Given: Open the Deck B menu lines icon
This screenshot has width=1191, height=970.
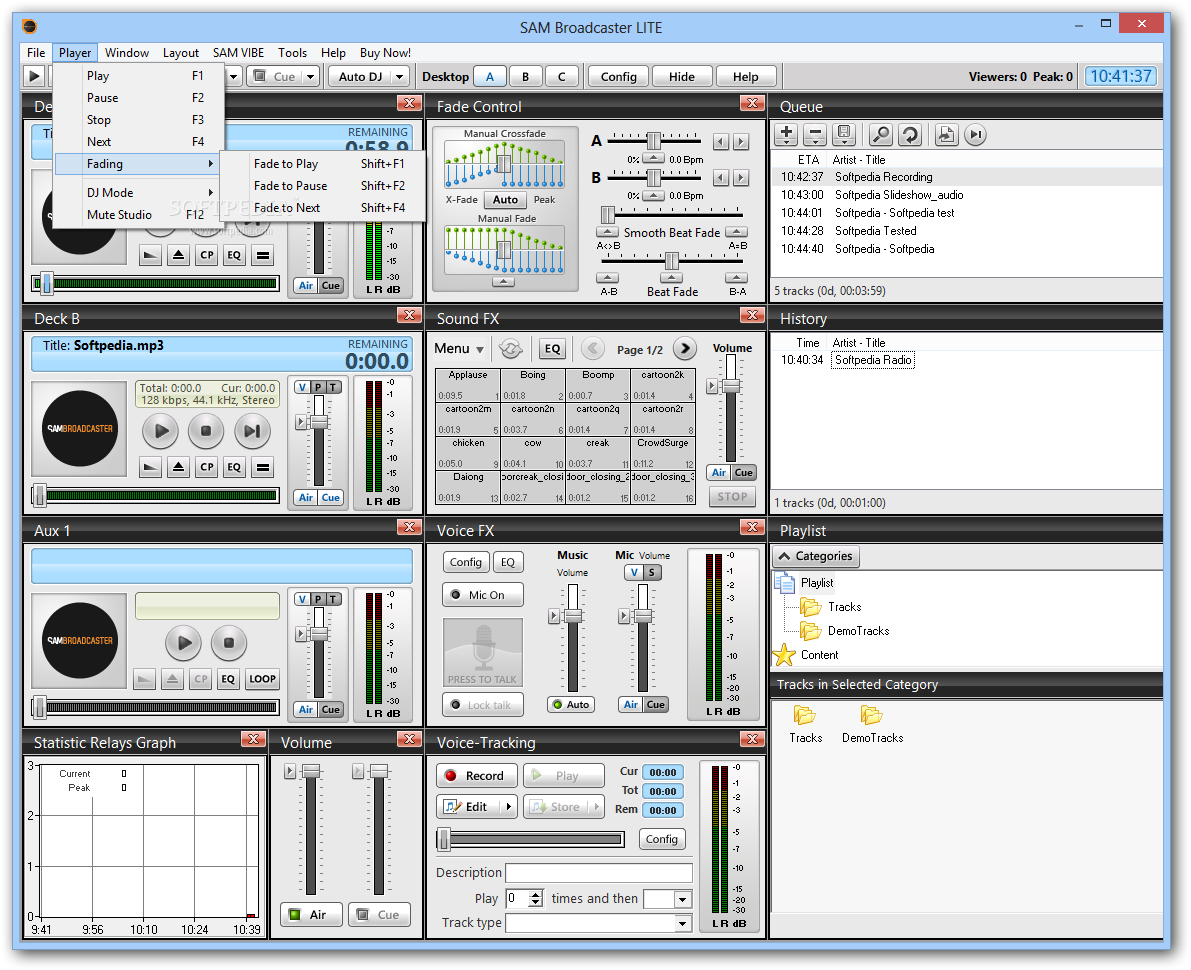Looking at the screenshot, I should click(x=263, y=467).
